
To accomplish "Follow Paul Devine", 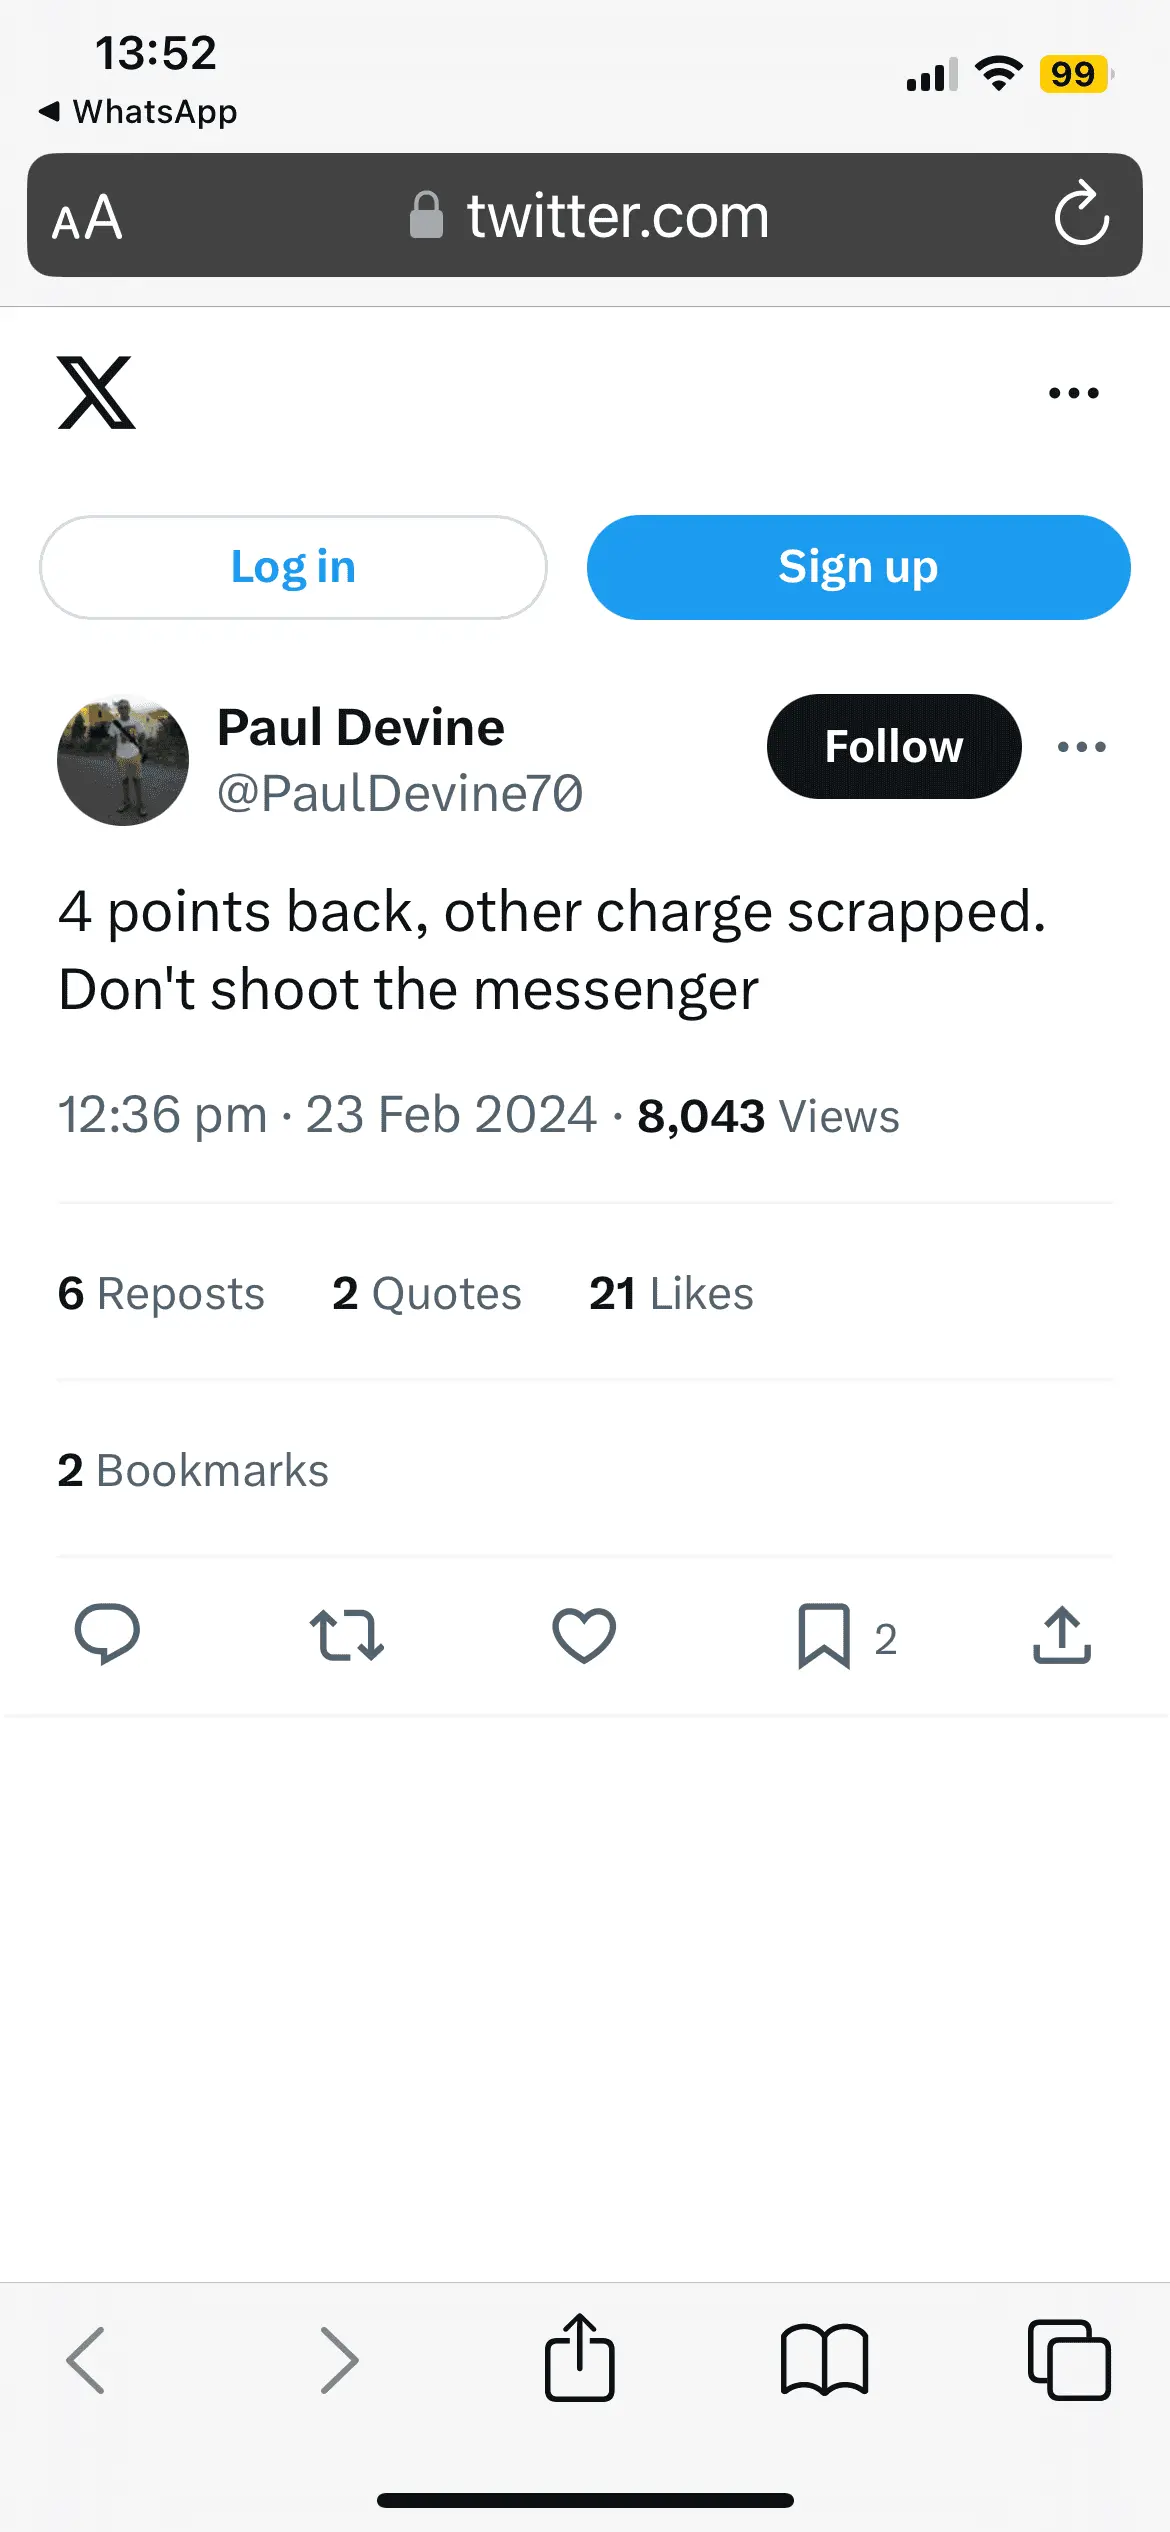I will click(893, 747).
